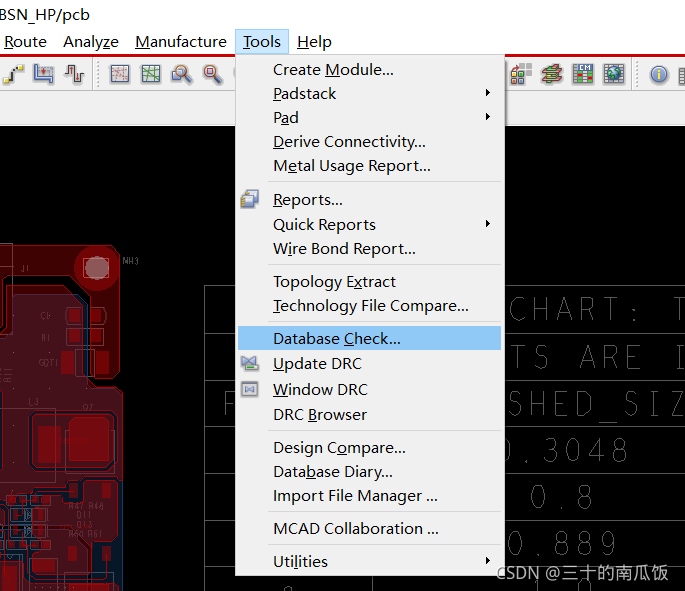
Task: Expand the Utilities submenu
Action: click(370, 561)
